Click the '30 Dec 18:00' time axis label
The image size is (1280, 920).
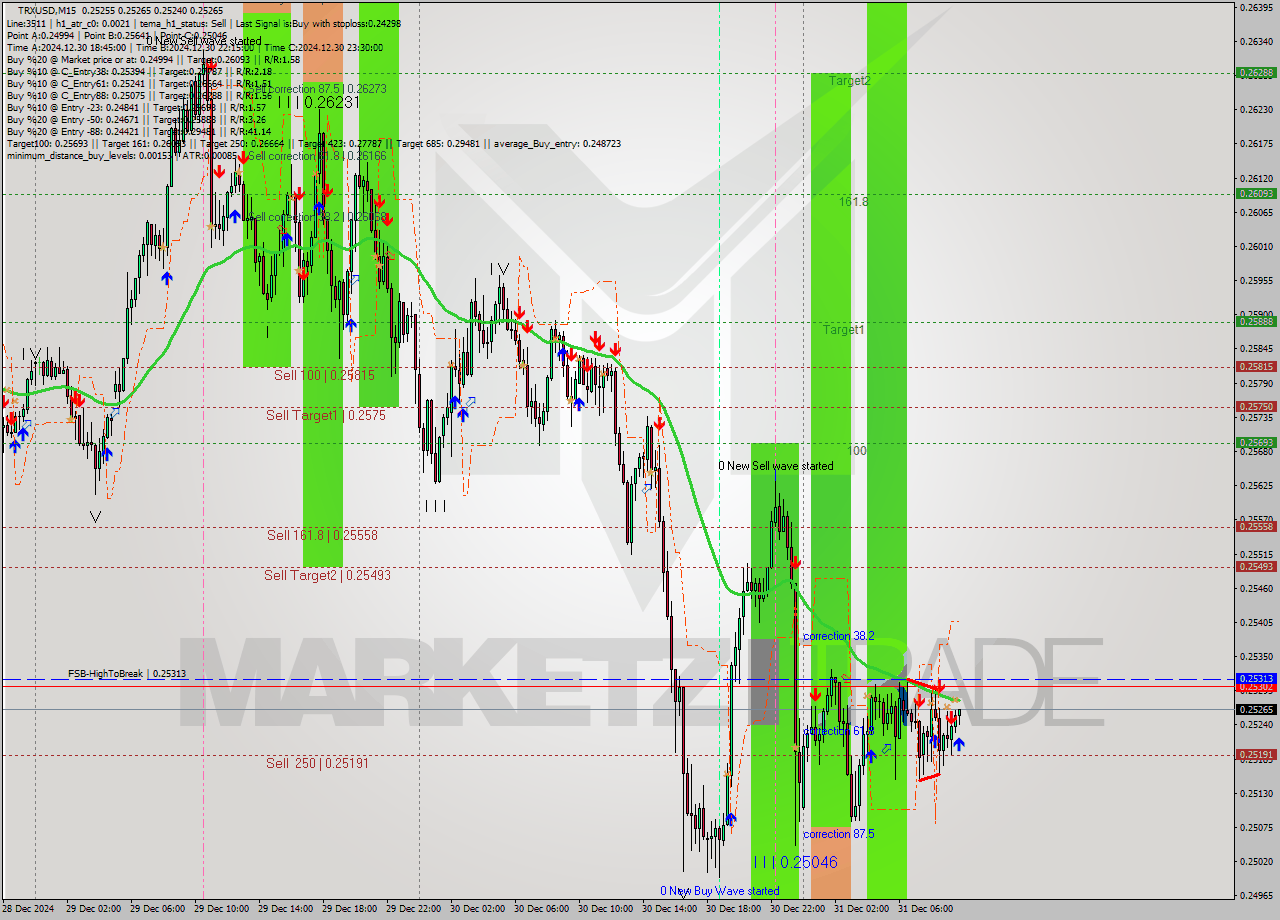pos(732,909)
